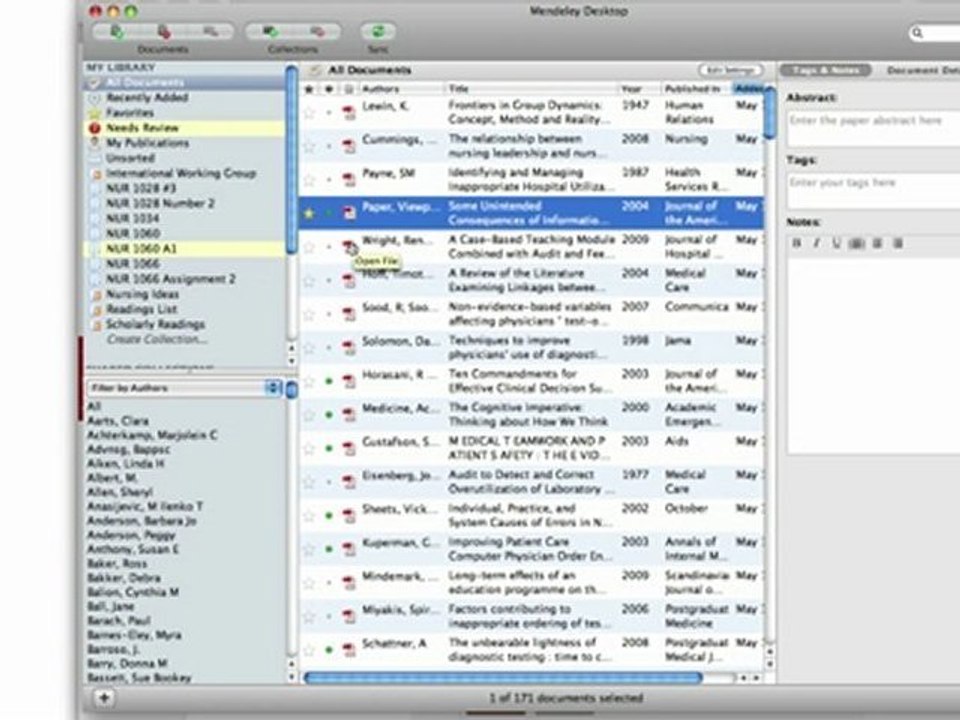960x720 pixels.
Task: Toggle read status dot for Kuperman row
Action: (x=329, y=549)
